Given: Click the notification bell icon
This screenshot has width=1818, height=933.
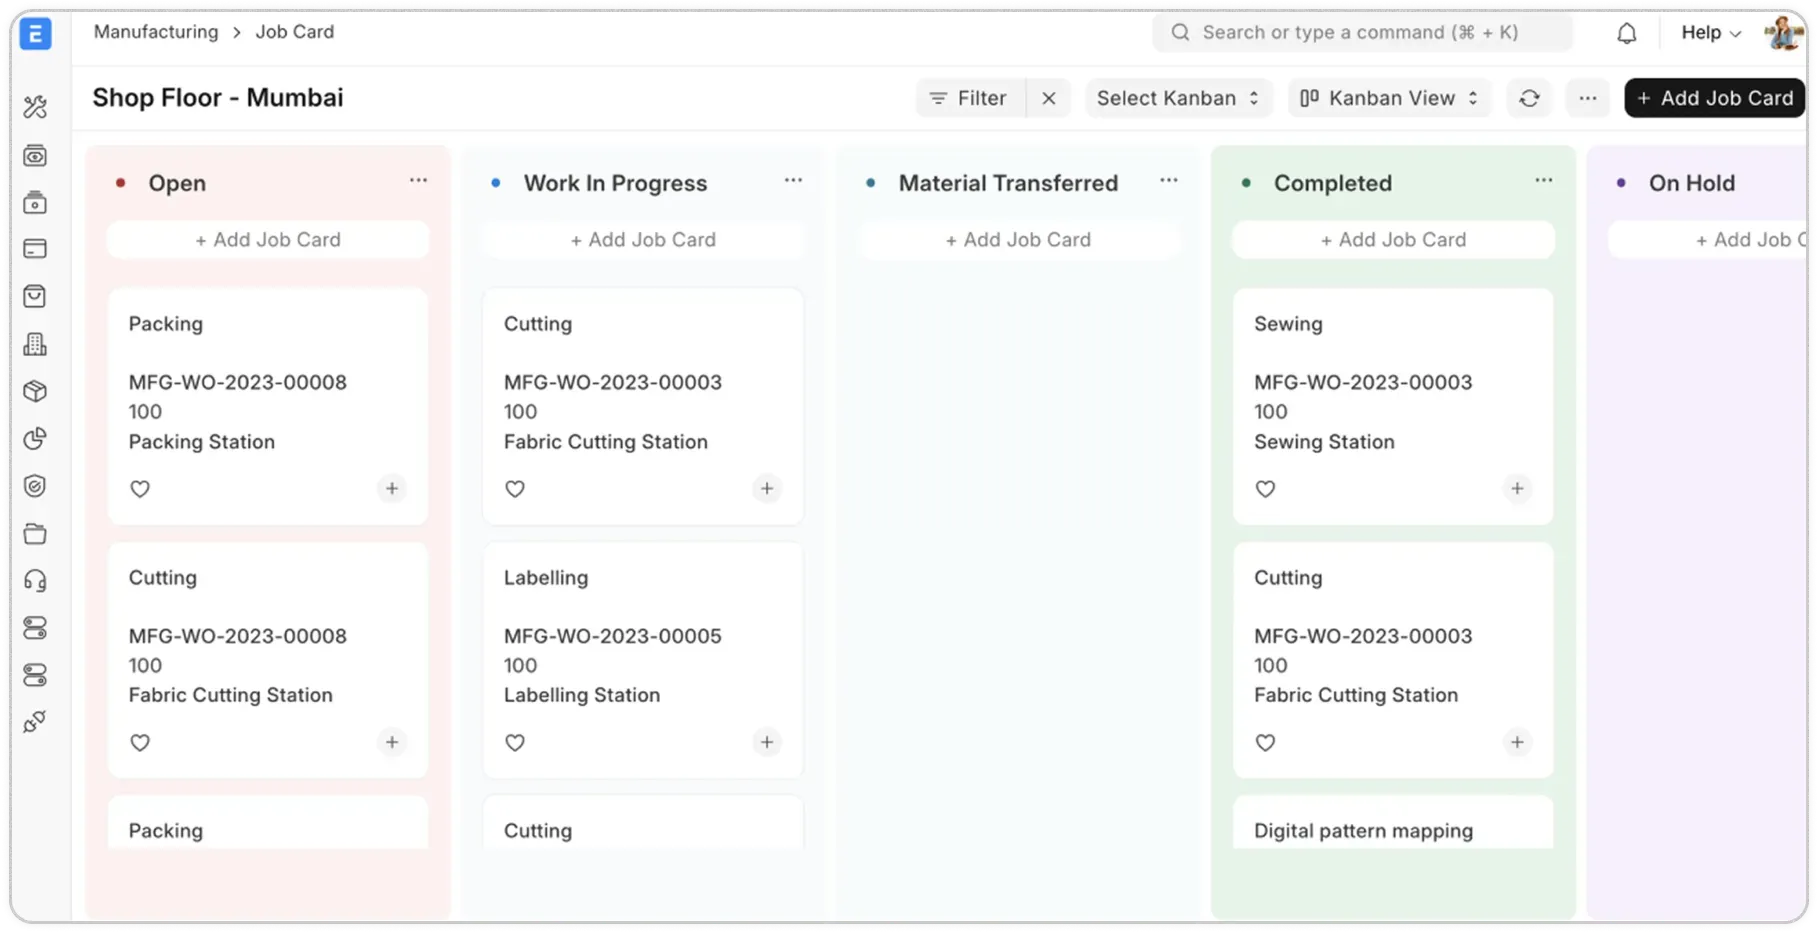Looking at the screenshot, I should click(1627, 32).
